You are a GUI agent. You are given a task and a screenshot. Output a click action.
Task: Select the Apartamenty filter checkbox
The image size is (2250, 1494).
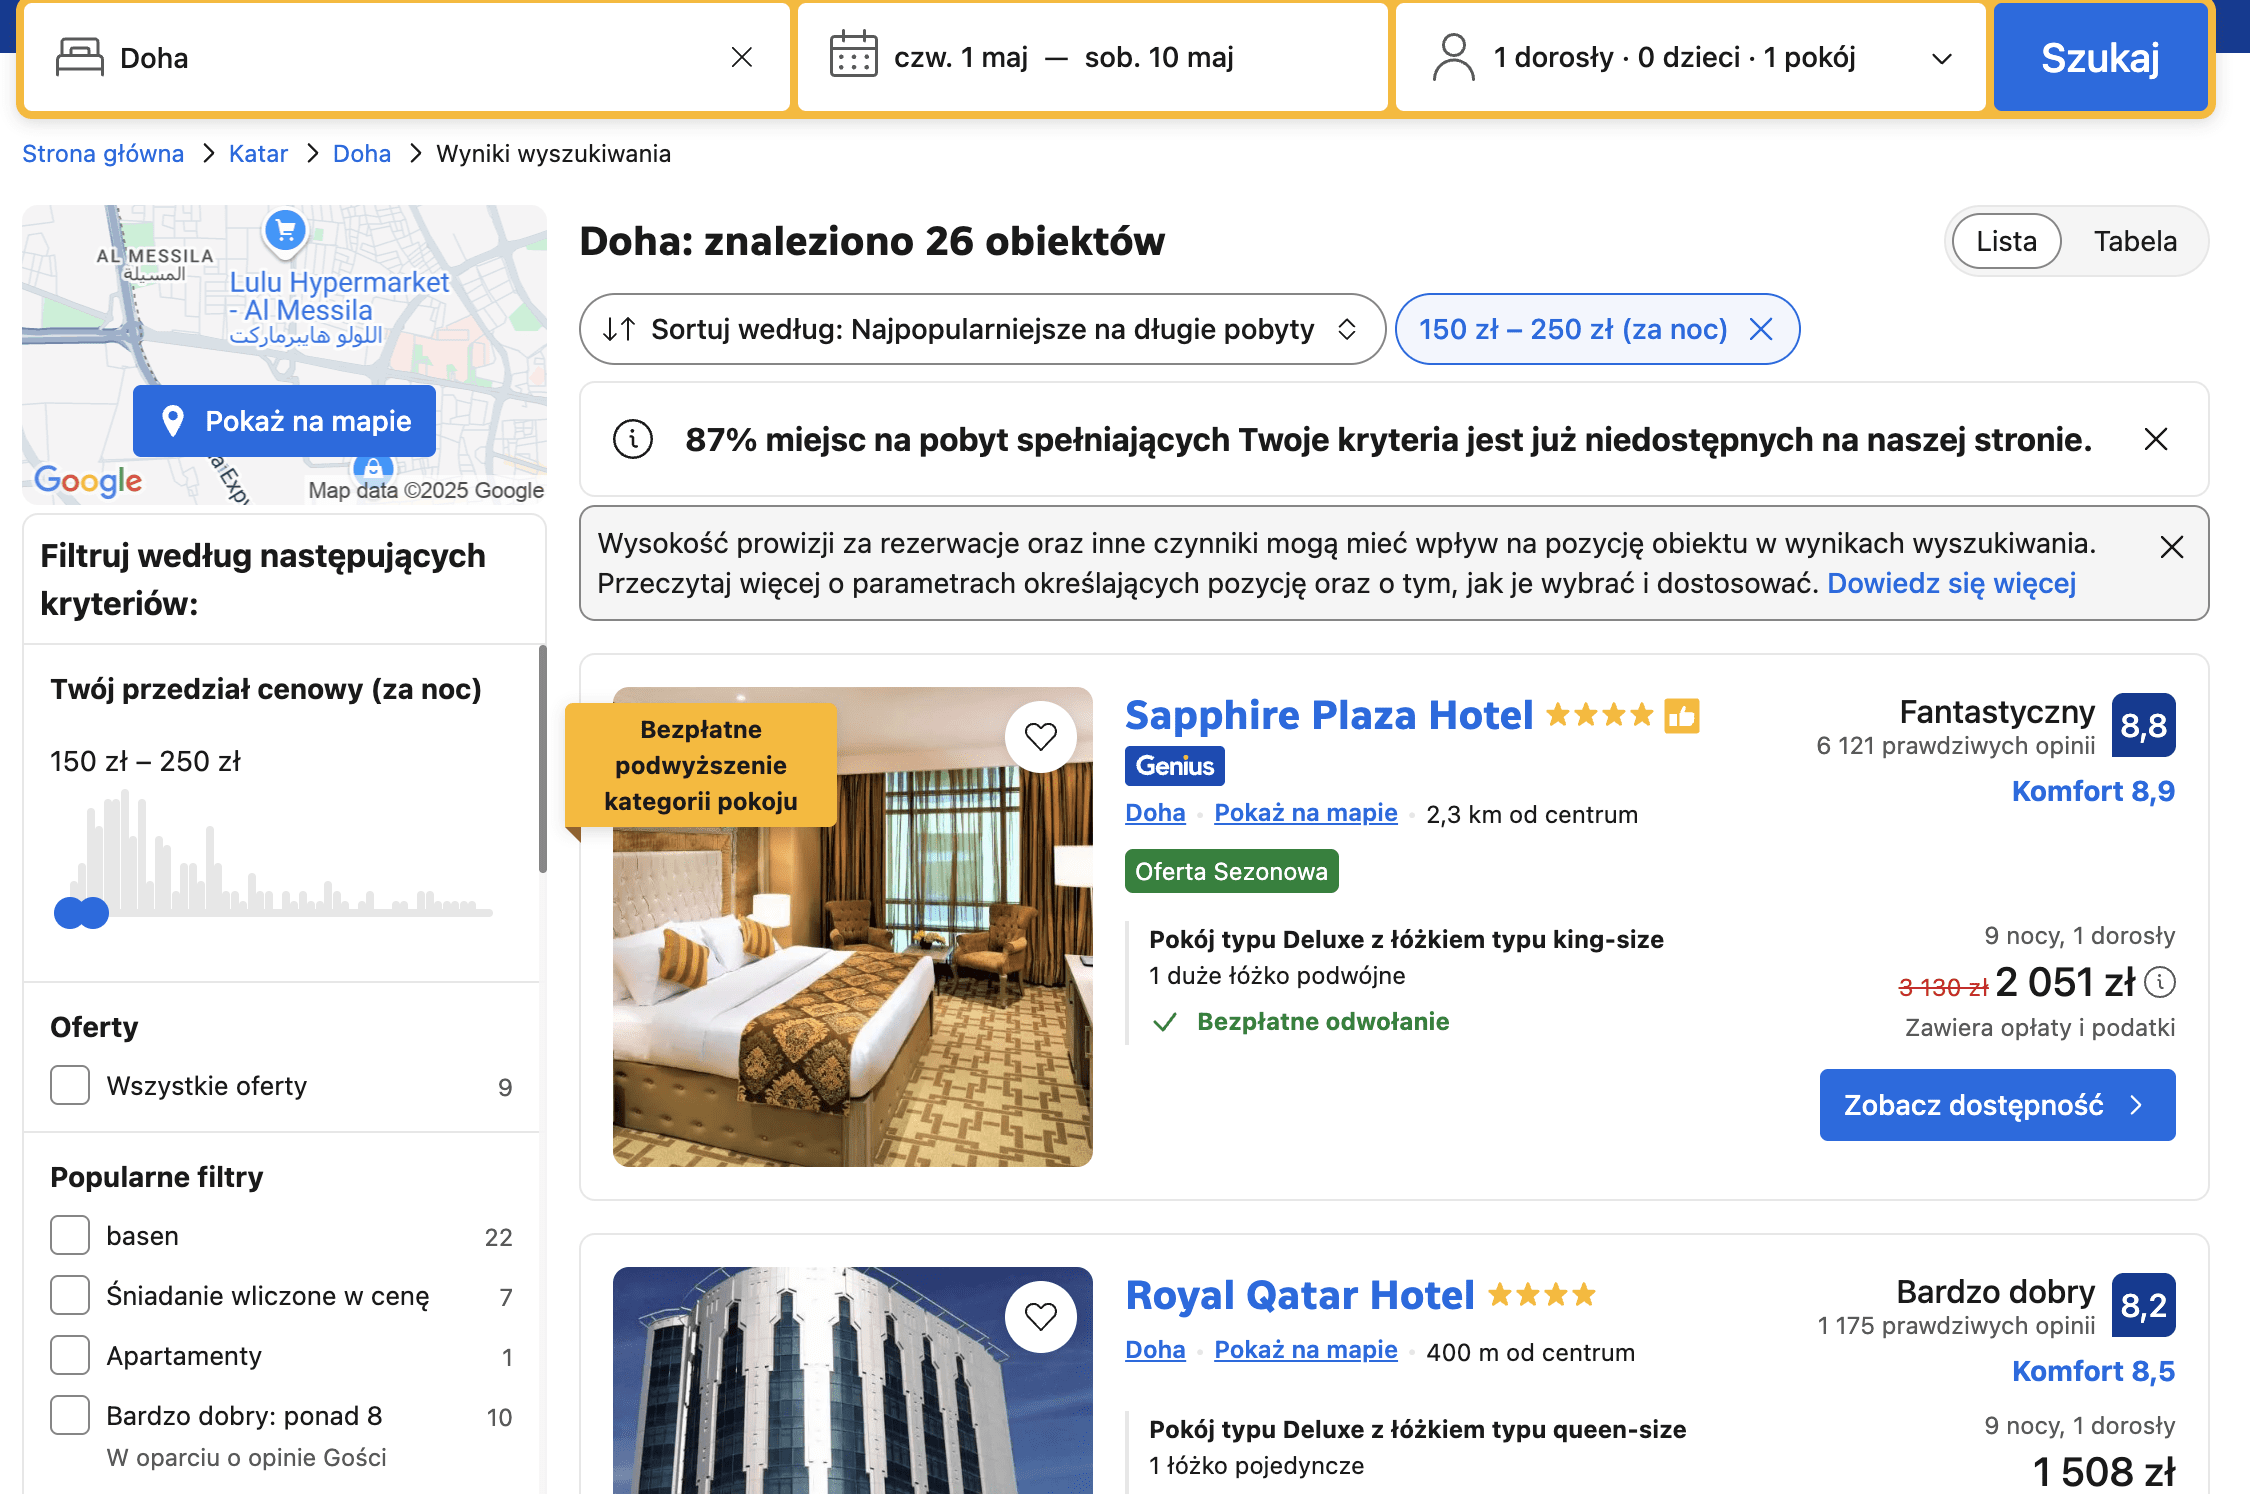(x=70, y=1355)
